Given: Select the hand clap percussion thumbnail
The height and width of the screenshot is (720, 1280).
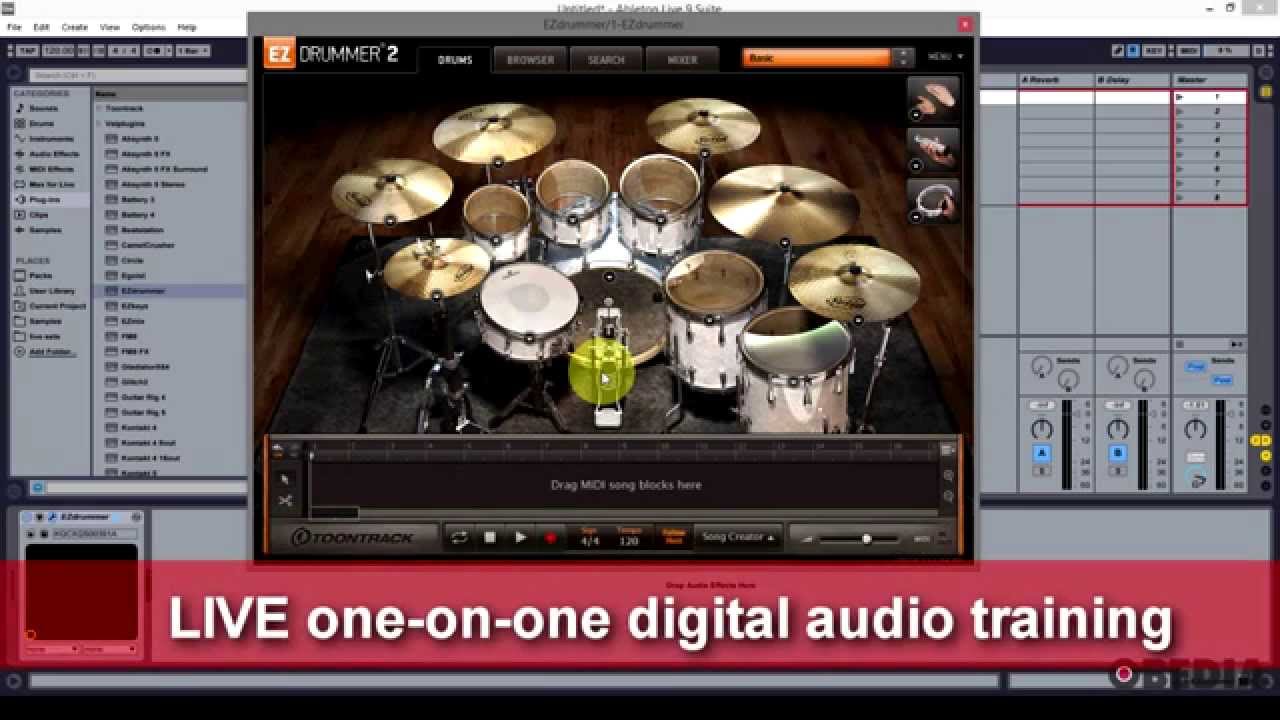Looking at the screenshot, I should (x=933, y=100).
